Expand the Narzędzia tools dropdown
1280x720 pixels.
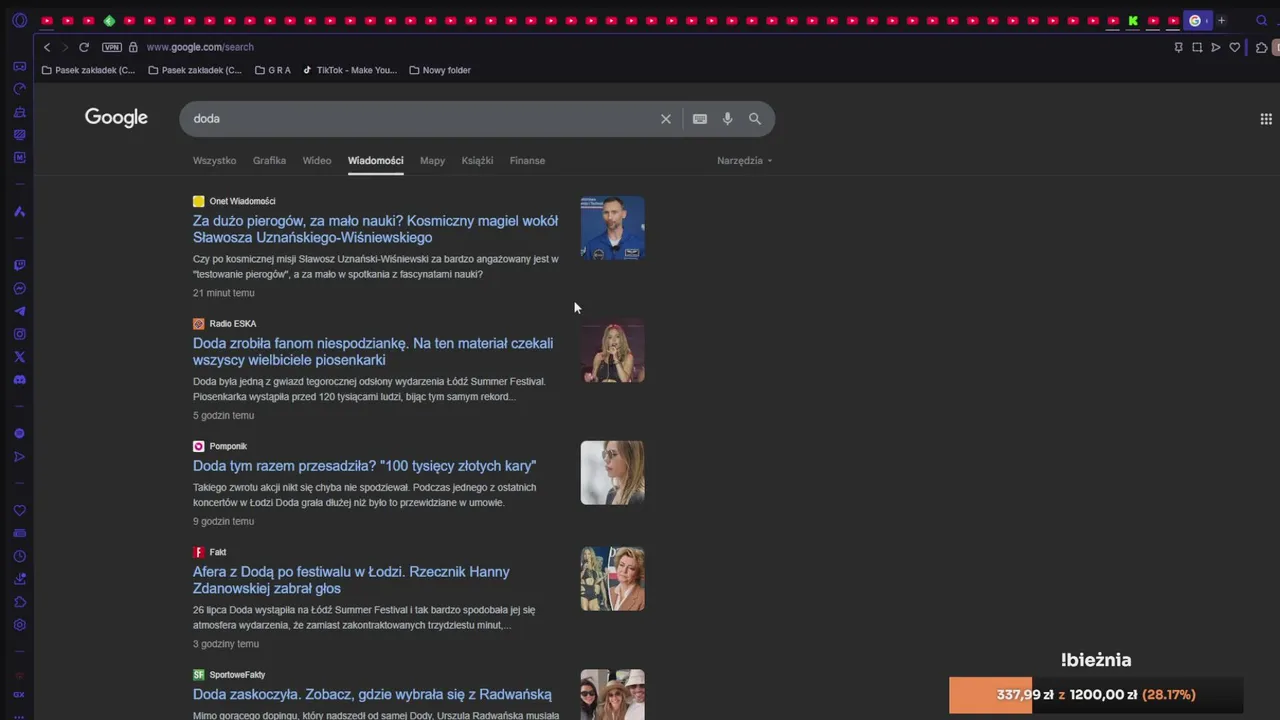tap(744, 160)
